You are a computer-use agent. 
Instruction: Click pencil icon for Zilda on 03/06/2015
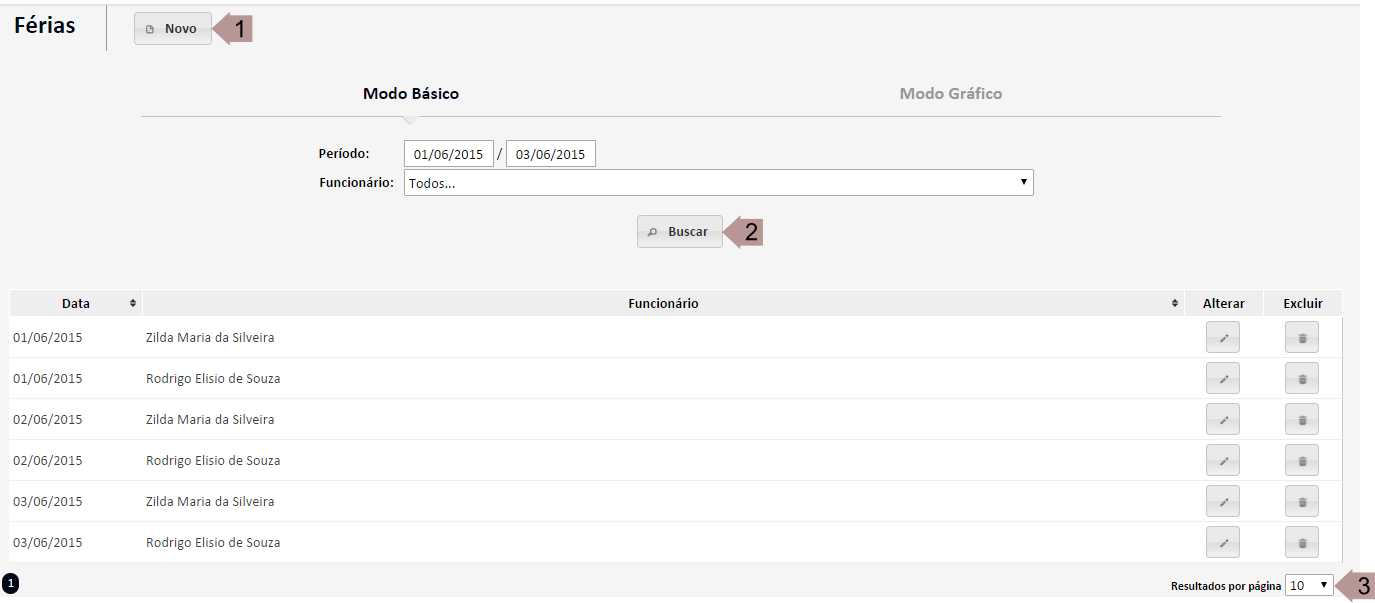(x=1222, y=502)
